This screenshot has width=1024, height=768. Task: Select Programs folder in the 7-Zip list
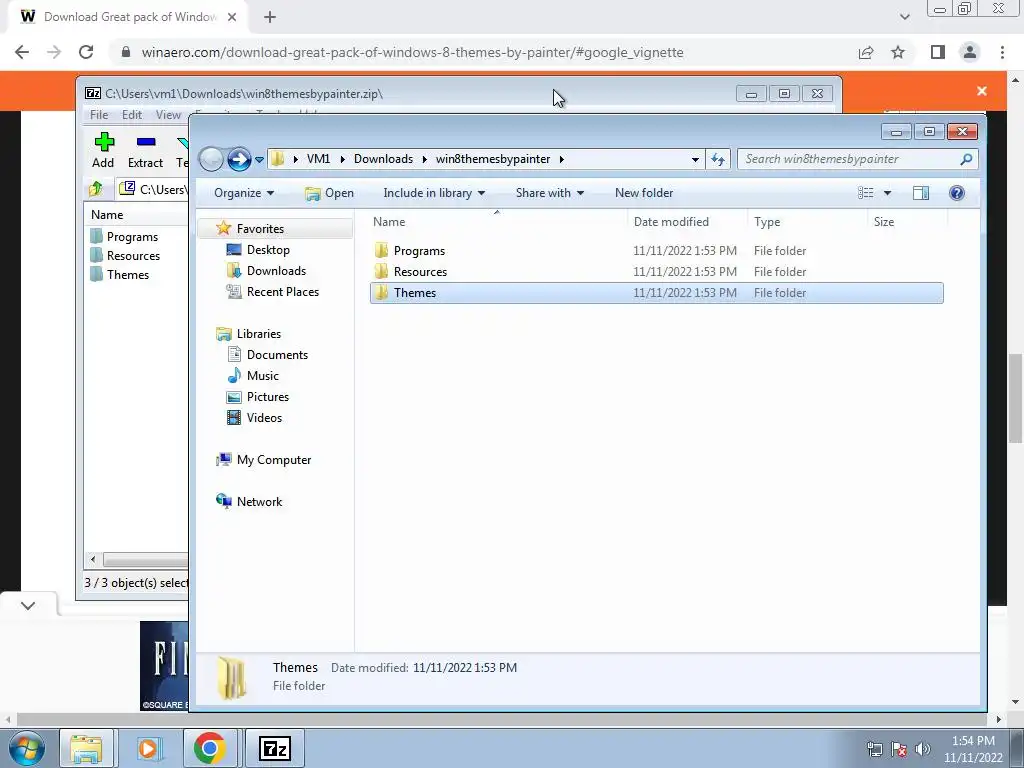pyautogui.click(x=124, y=236)
